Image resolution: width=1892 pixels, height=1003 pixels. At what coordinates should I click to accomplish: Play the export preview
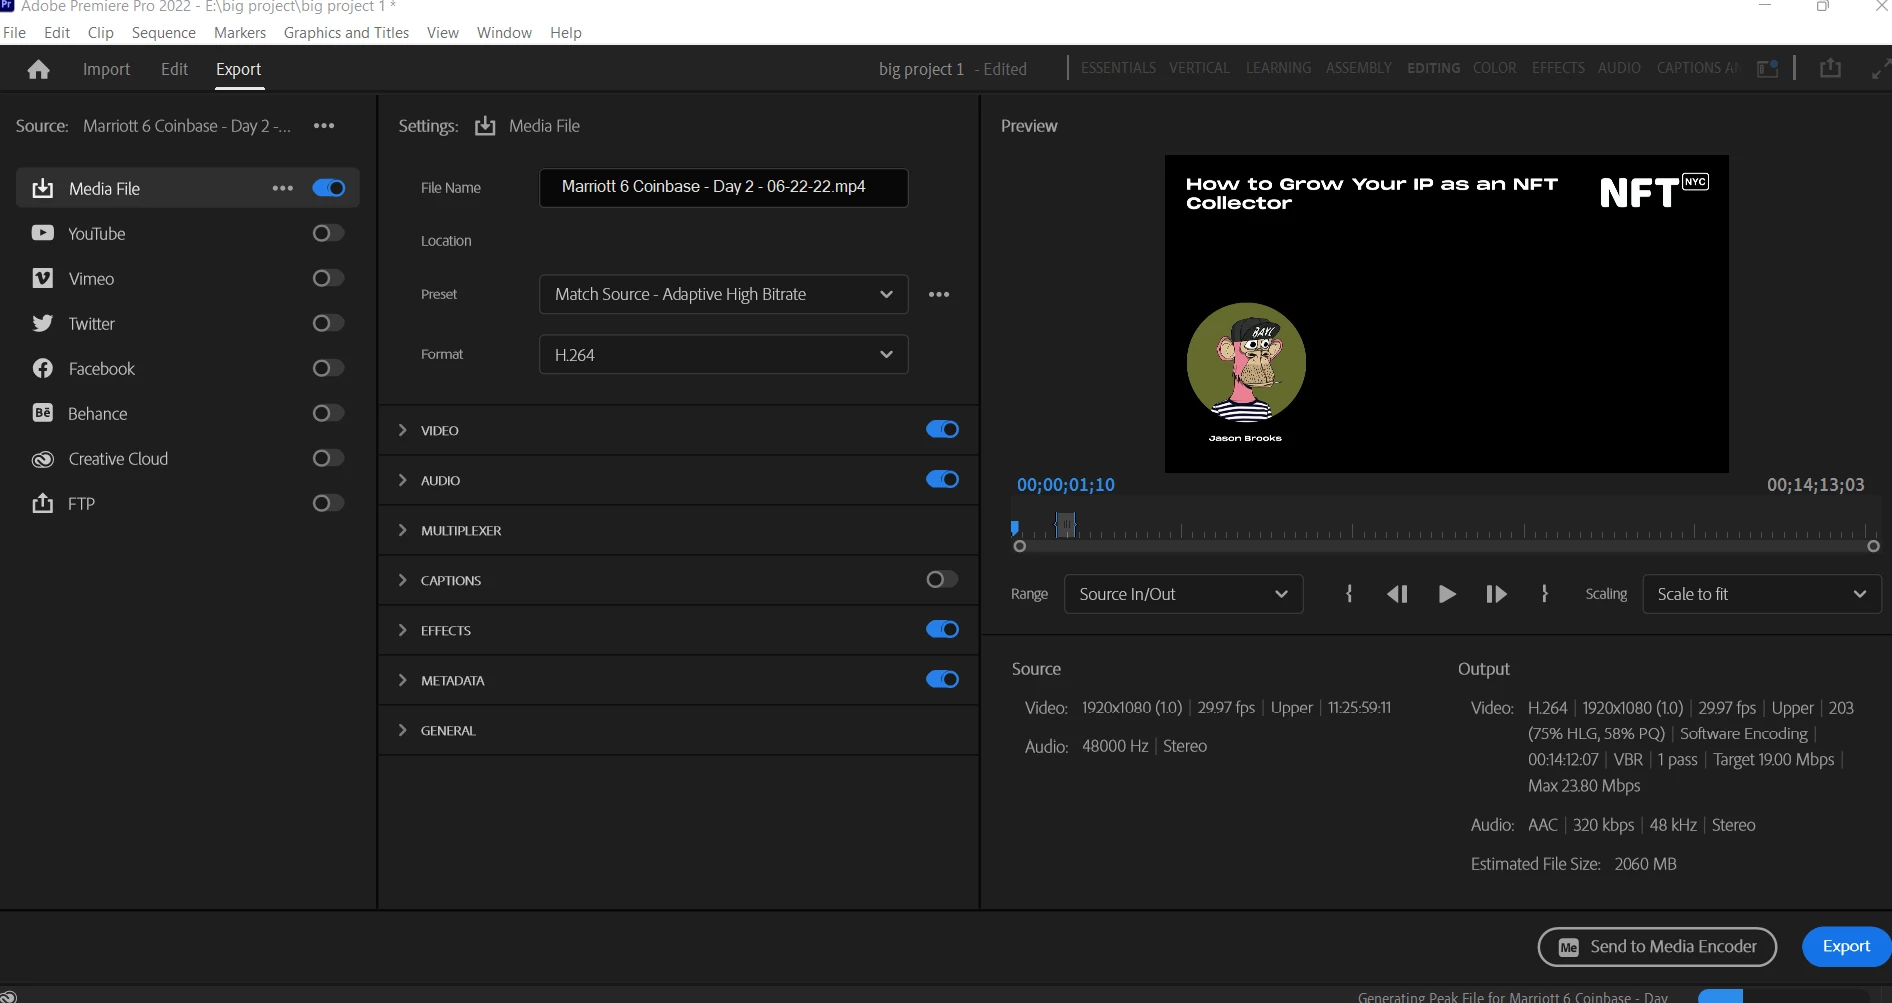coord(1447,594)
